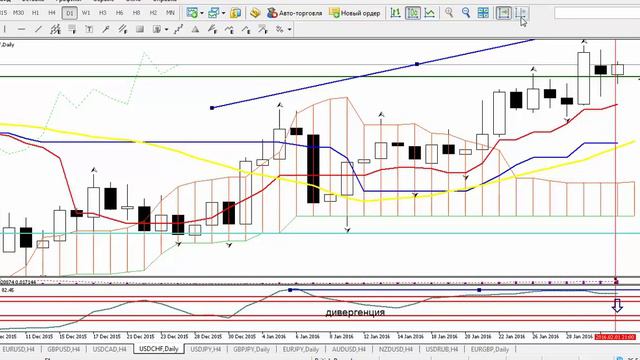Expand the profiles dropdown arrow
This screenshot has width=640, height=360.
(x=223, y=13)
